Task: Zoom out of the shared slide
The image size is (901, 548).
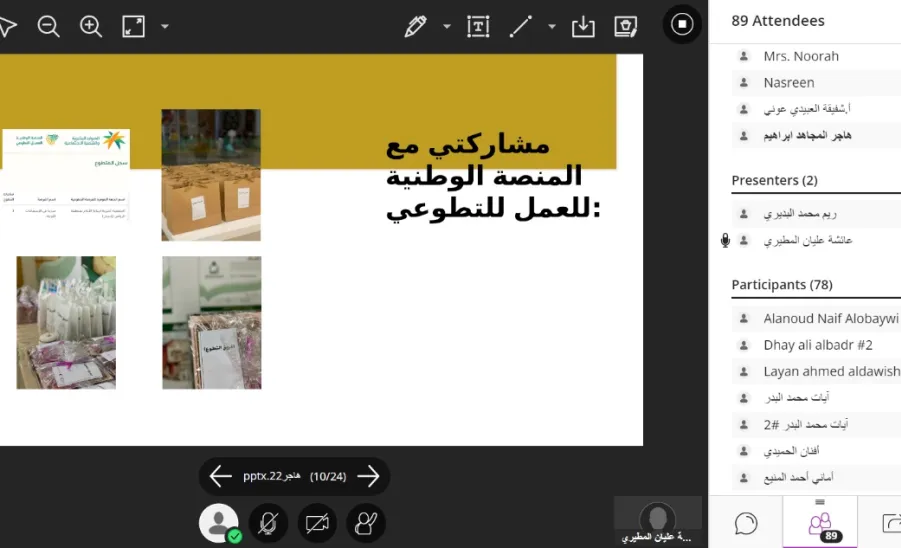Action: coord(48,26)
